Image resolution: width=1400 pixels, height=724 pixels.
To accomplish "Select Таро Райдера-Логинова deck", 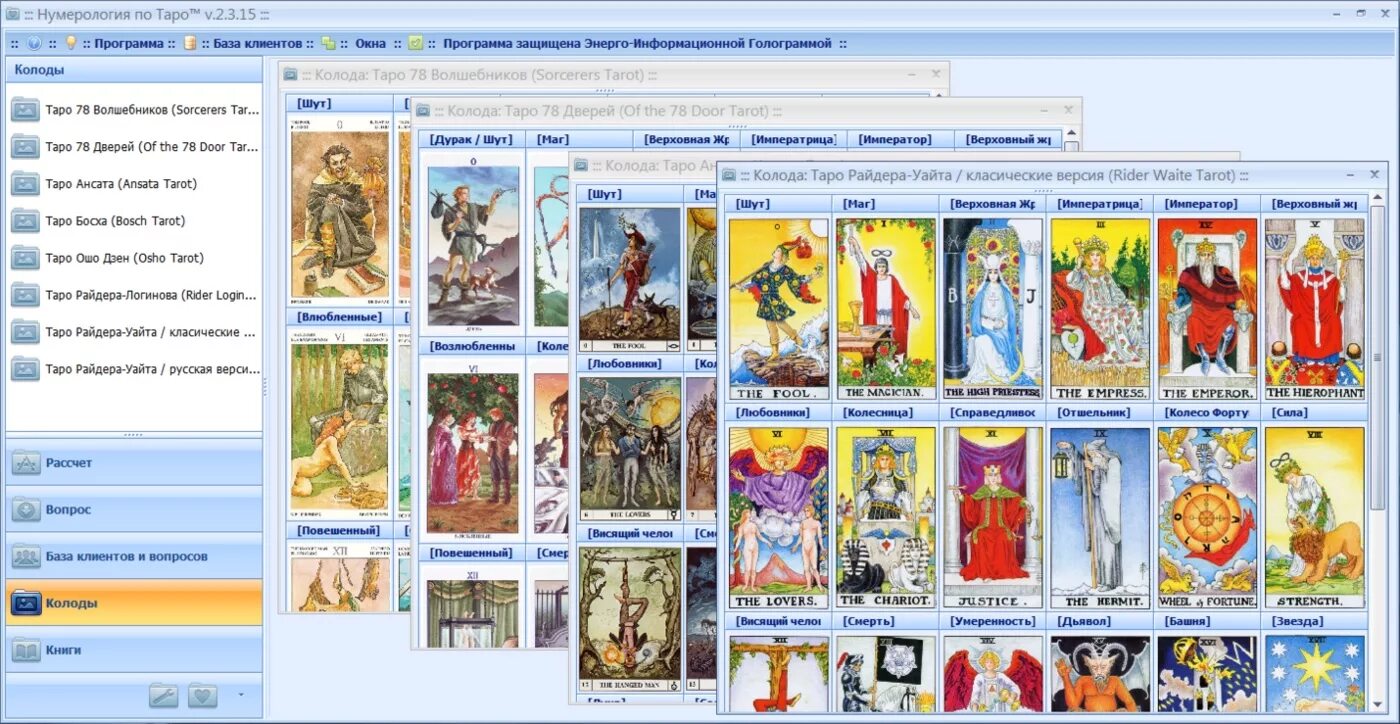I will (134, 295).
